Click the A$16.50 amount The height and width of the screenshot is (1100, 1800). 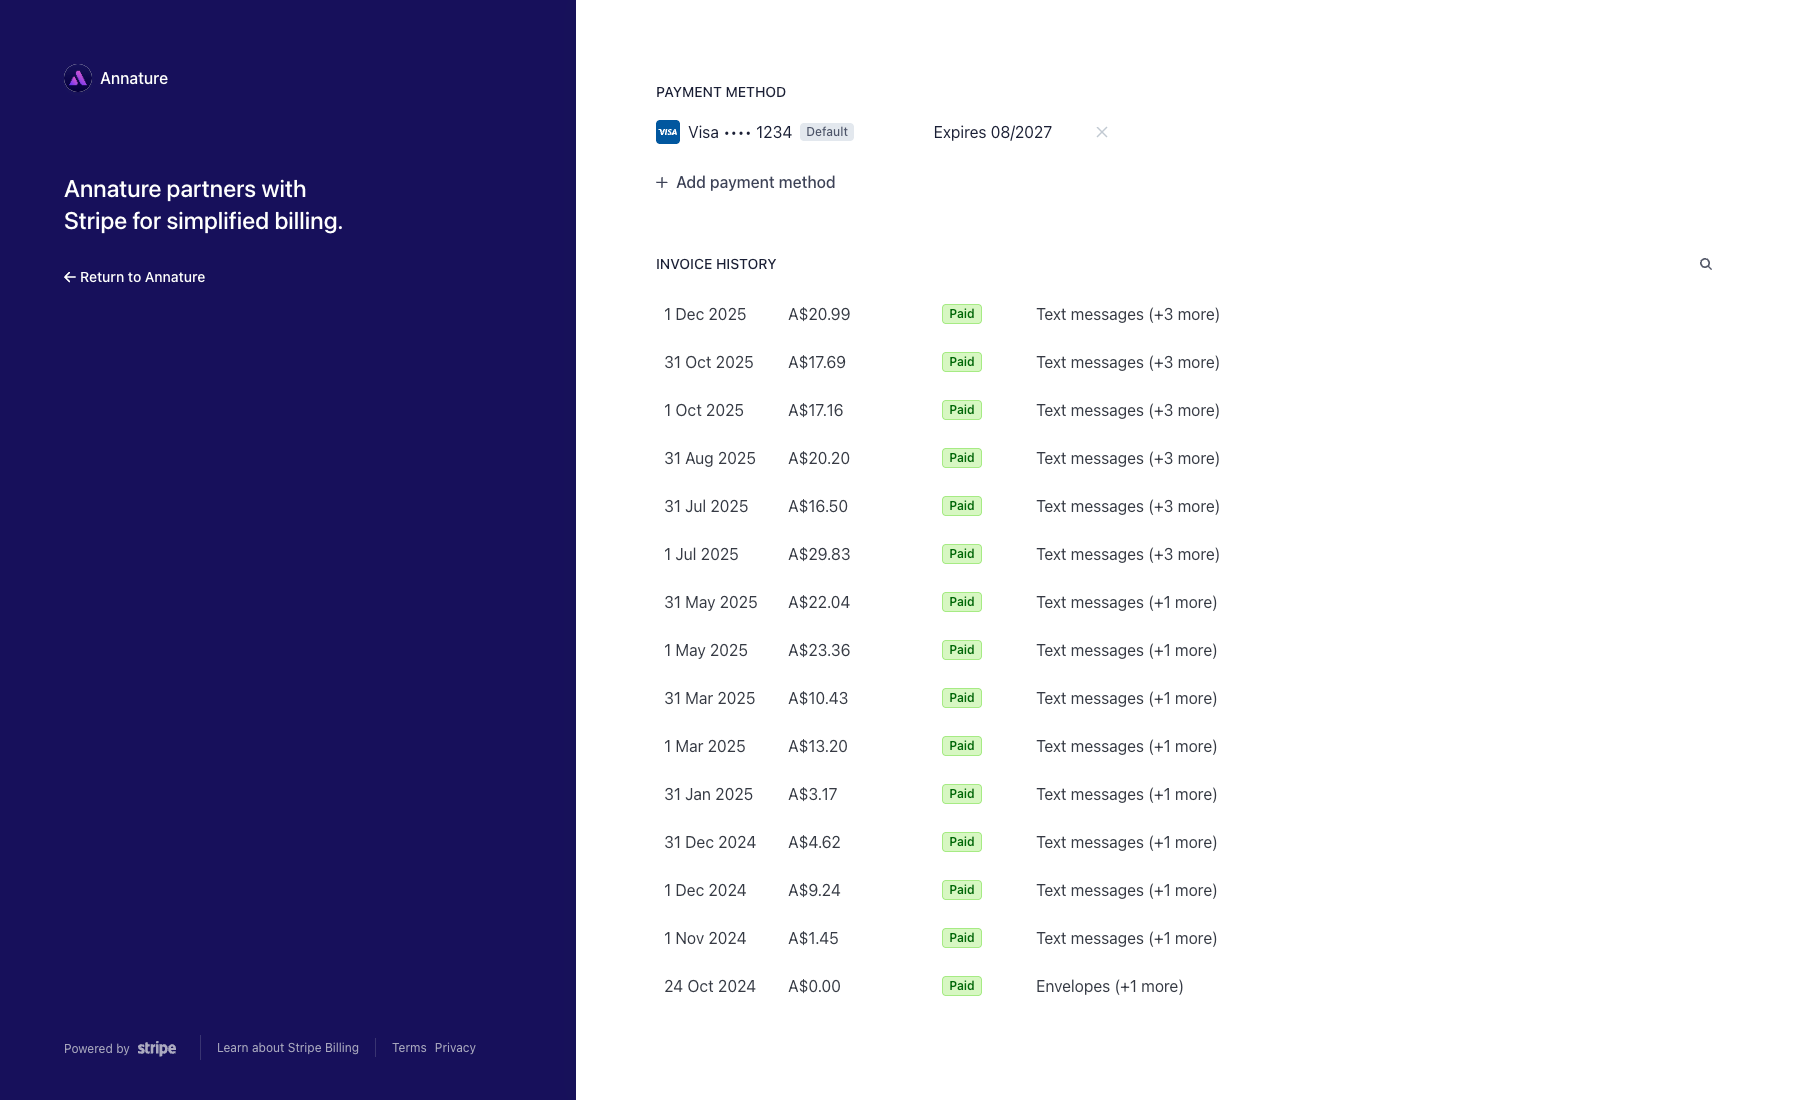point(818,506)
